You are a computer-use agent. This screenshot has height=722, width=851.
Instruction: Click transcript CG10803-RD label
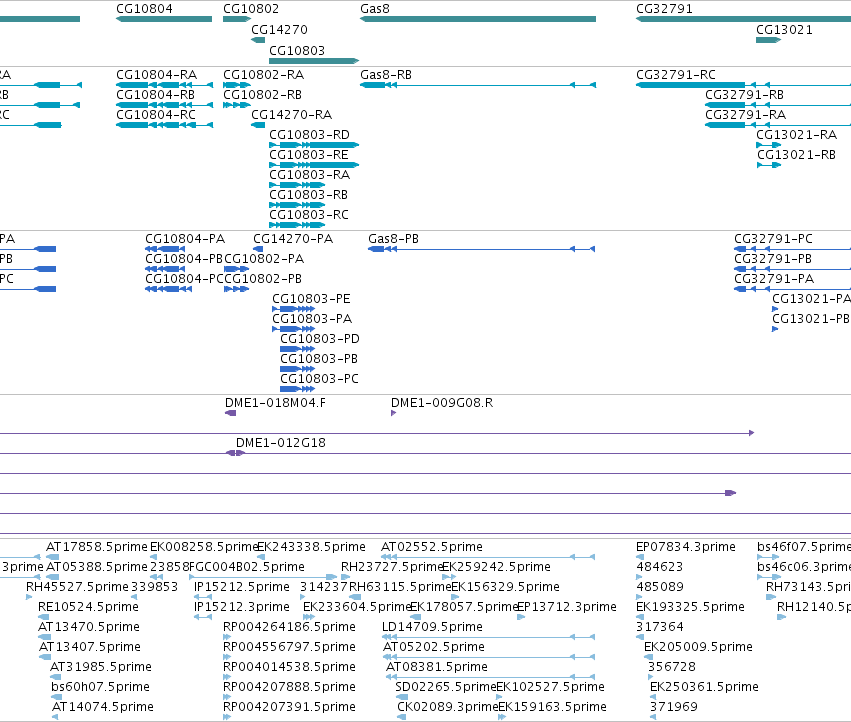pos(309,135)
